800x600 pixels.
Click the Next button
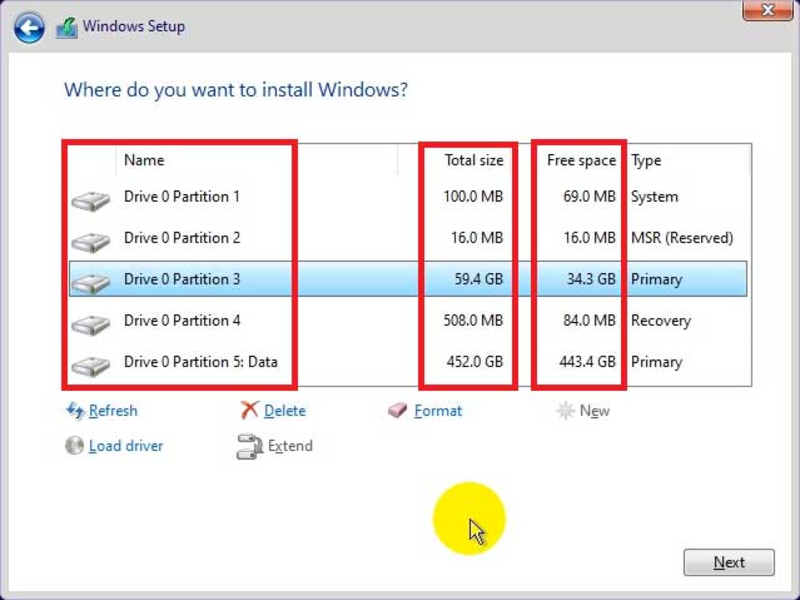click(x=729, y=562)
